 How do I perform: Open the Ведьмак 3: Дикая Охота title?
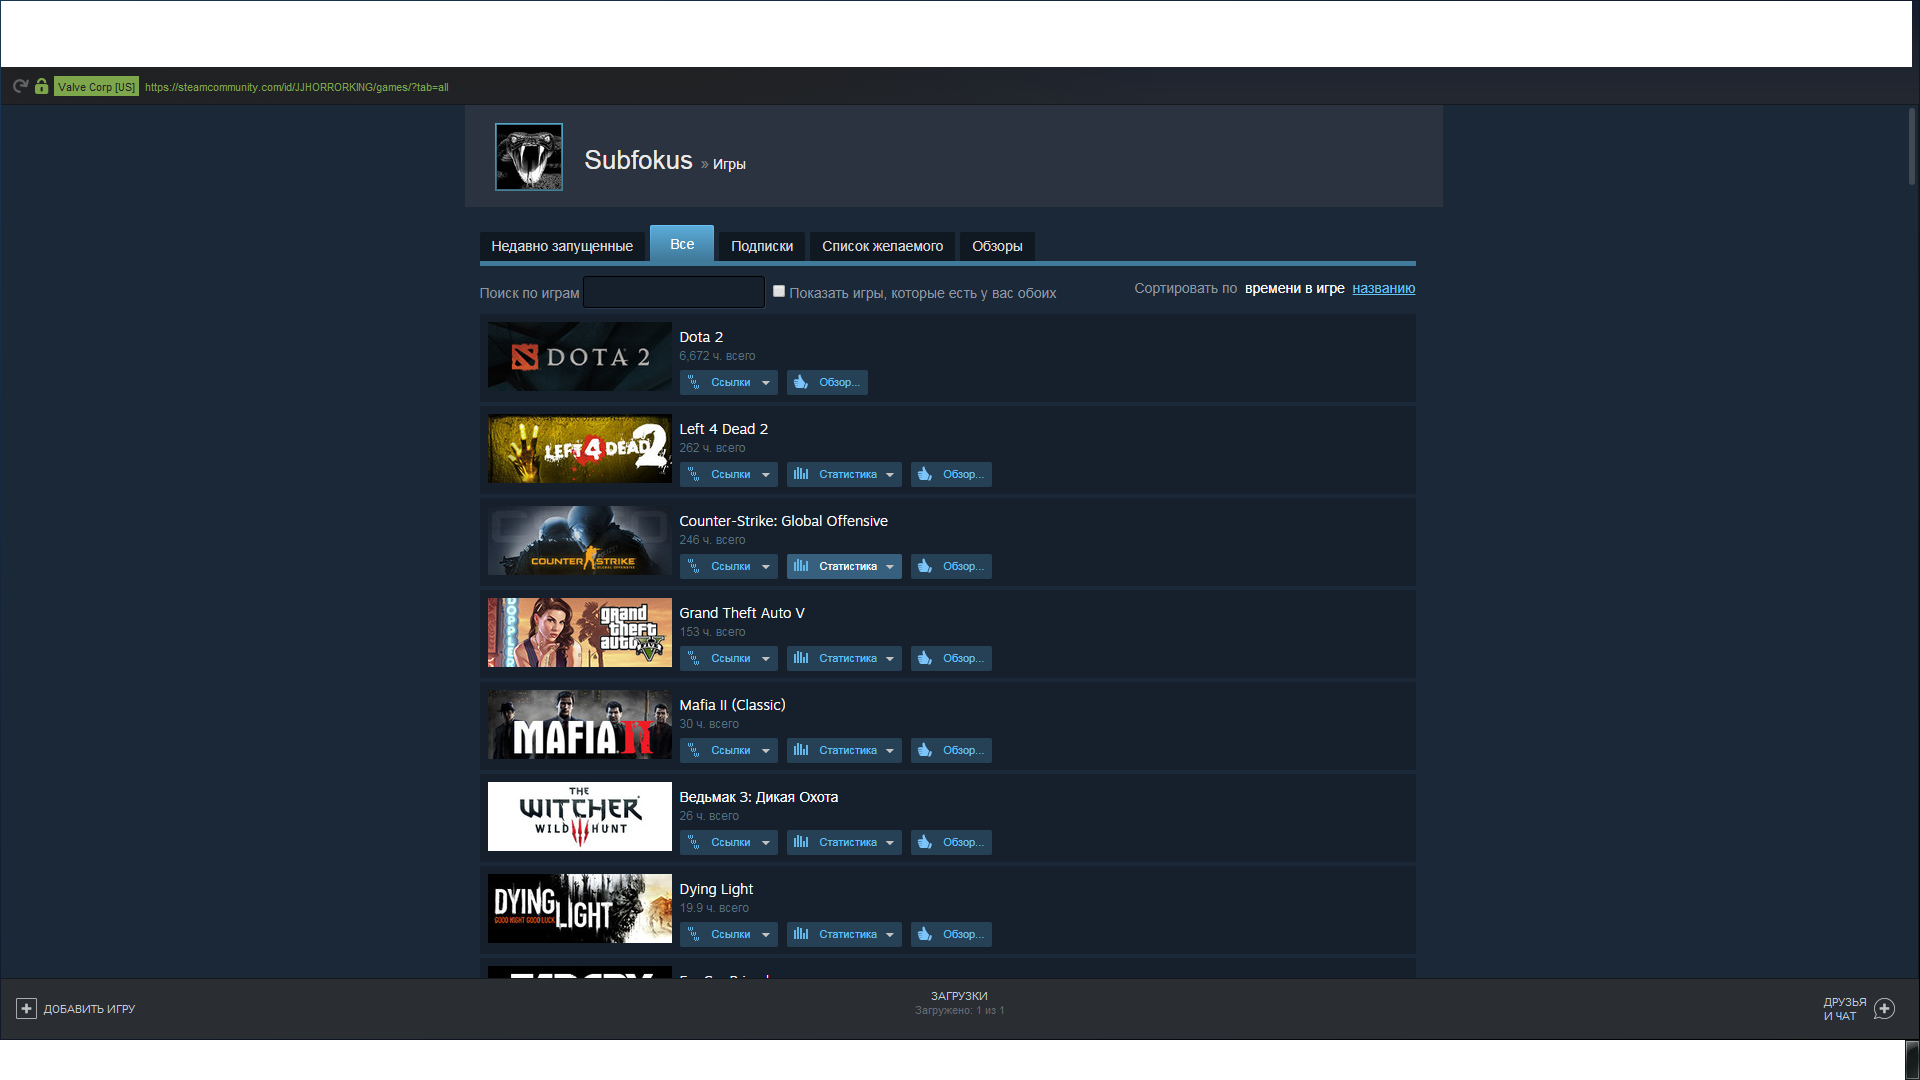[759, 797]
